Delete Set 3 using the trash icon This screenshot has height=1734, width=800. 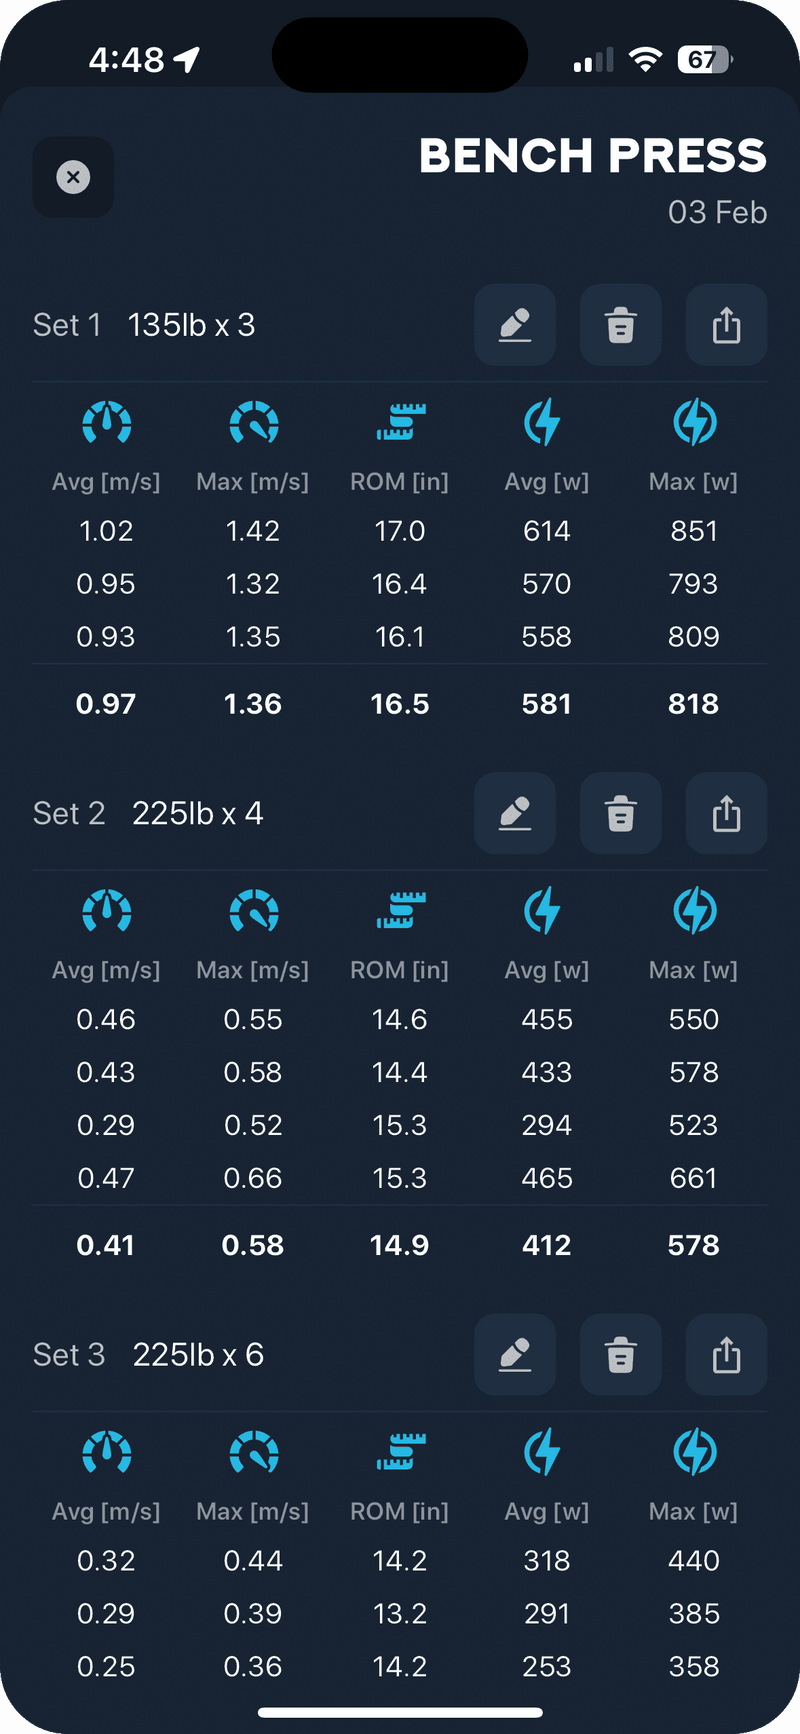621,1355
